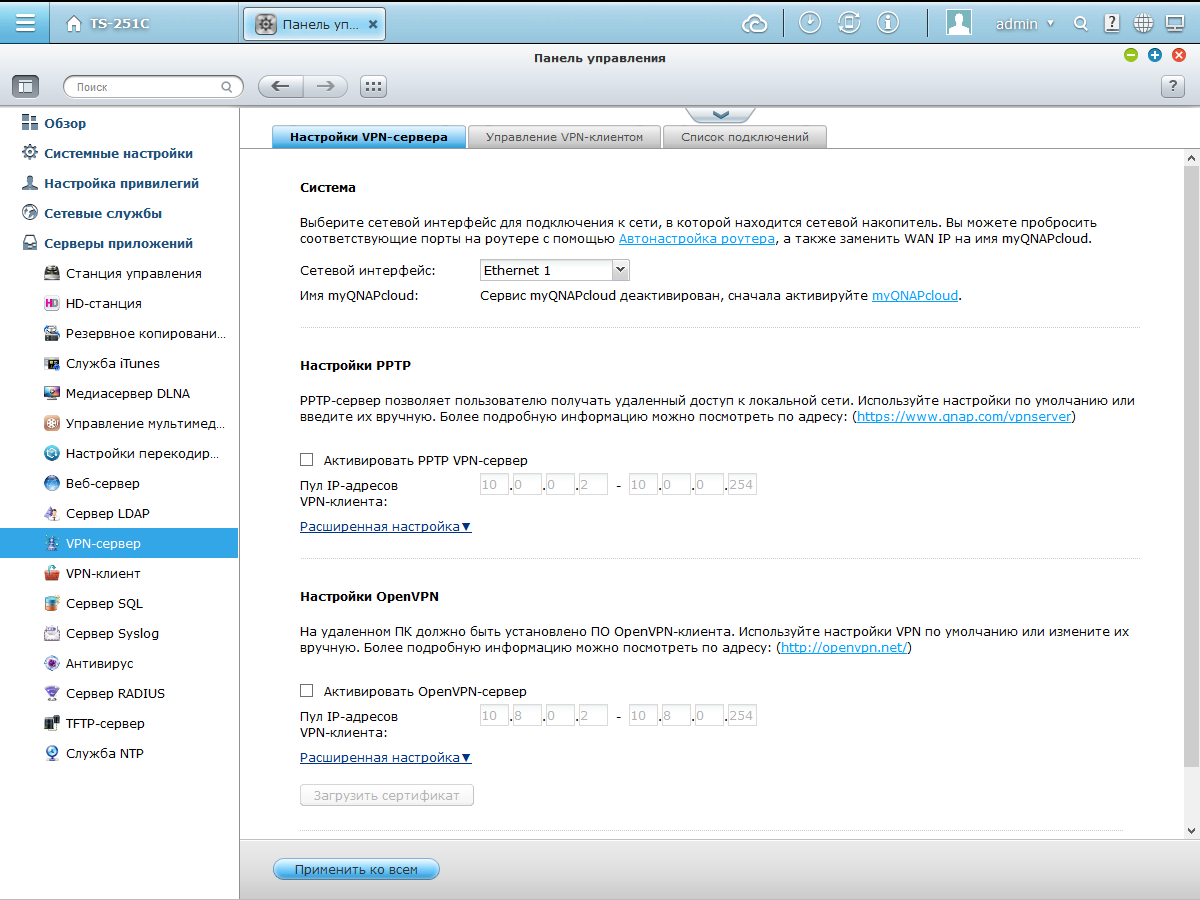1200x900 pixels.
Task: Open the background tasks clock icon
Action: point(810,23)
